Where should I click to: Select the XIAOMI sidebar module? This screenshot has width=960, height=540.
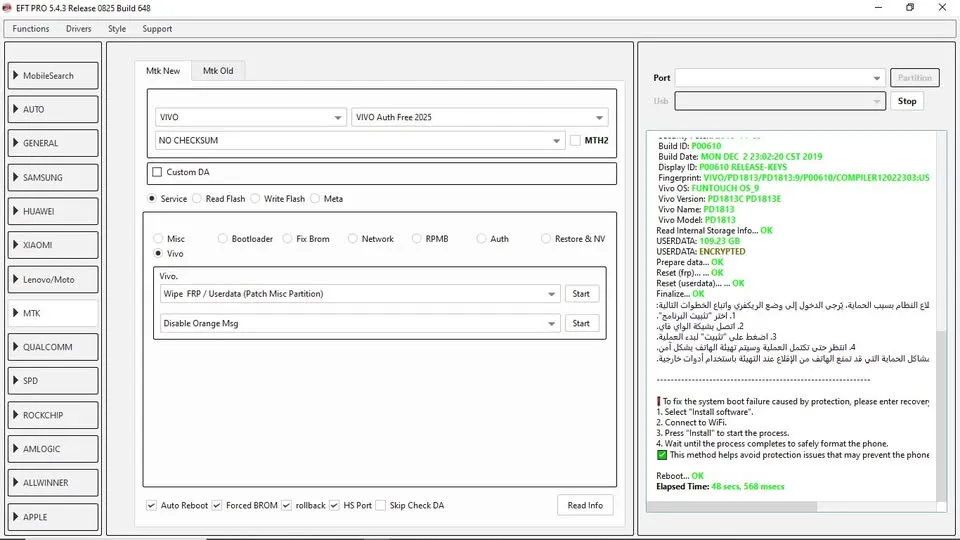point(54,246)
